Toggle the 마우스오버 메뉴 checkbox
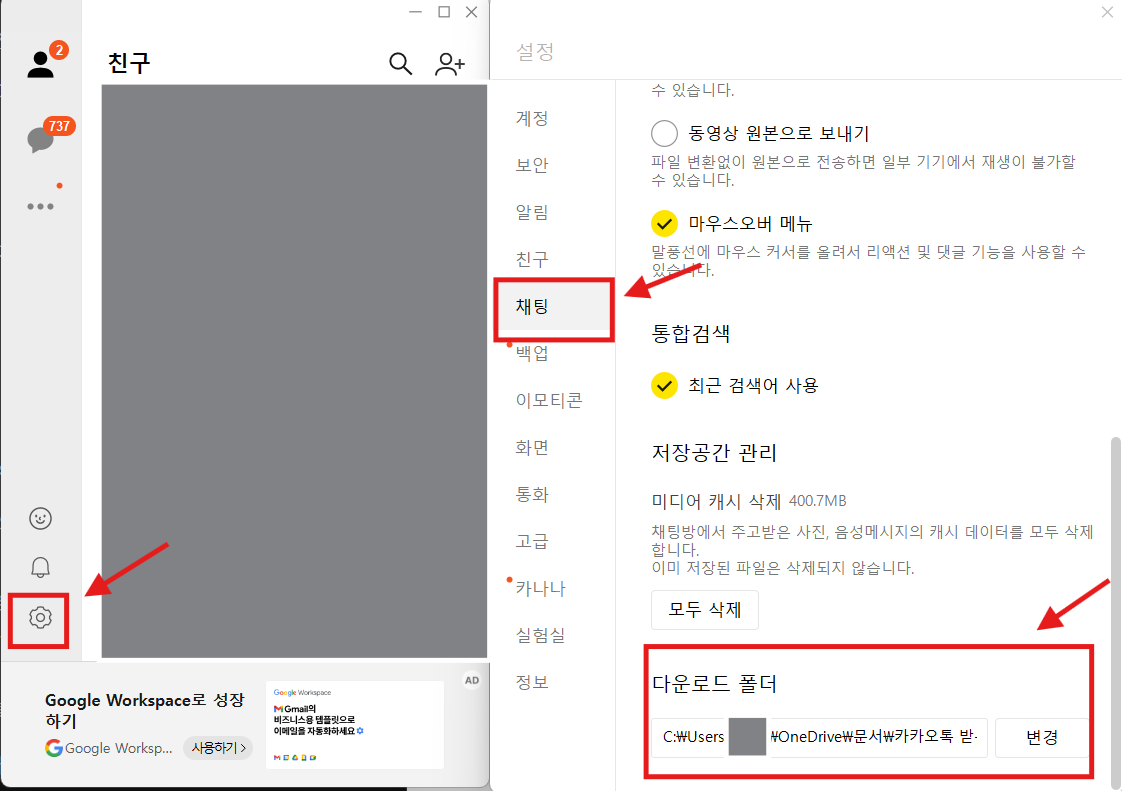 click(664, 223)
